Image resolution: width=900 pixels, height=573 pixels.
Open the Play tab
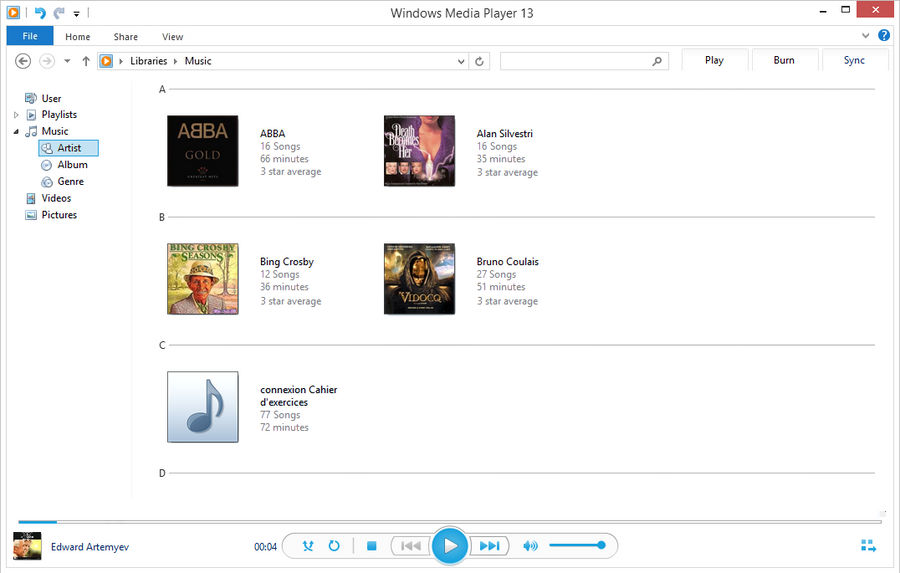click(x=715, y=60)
